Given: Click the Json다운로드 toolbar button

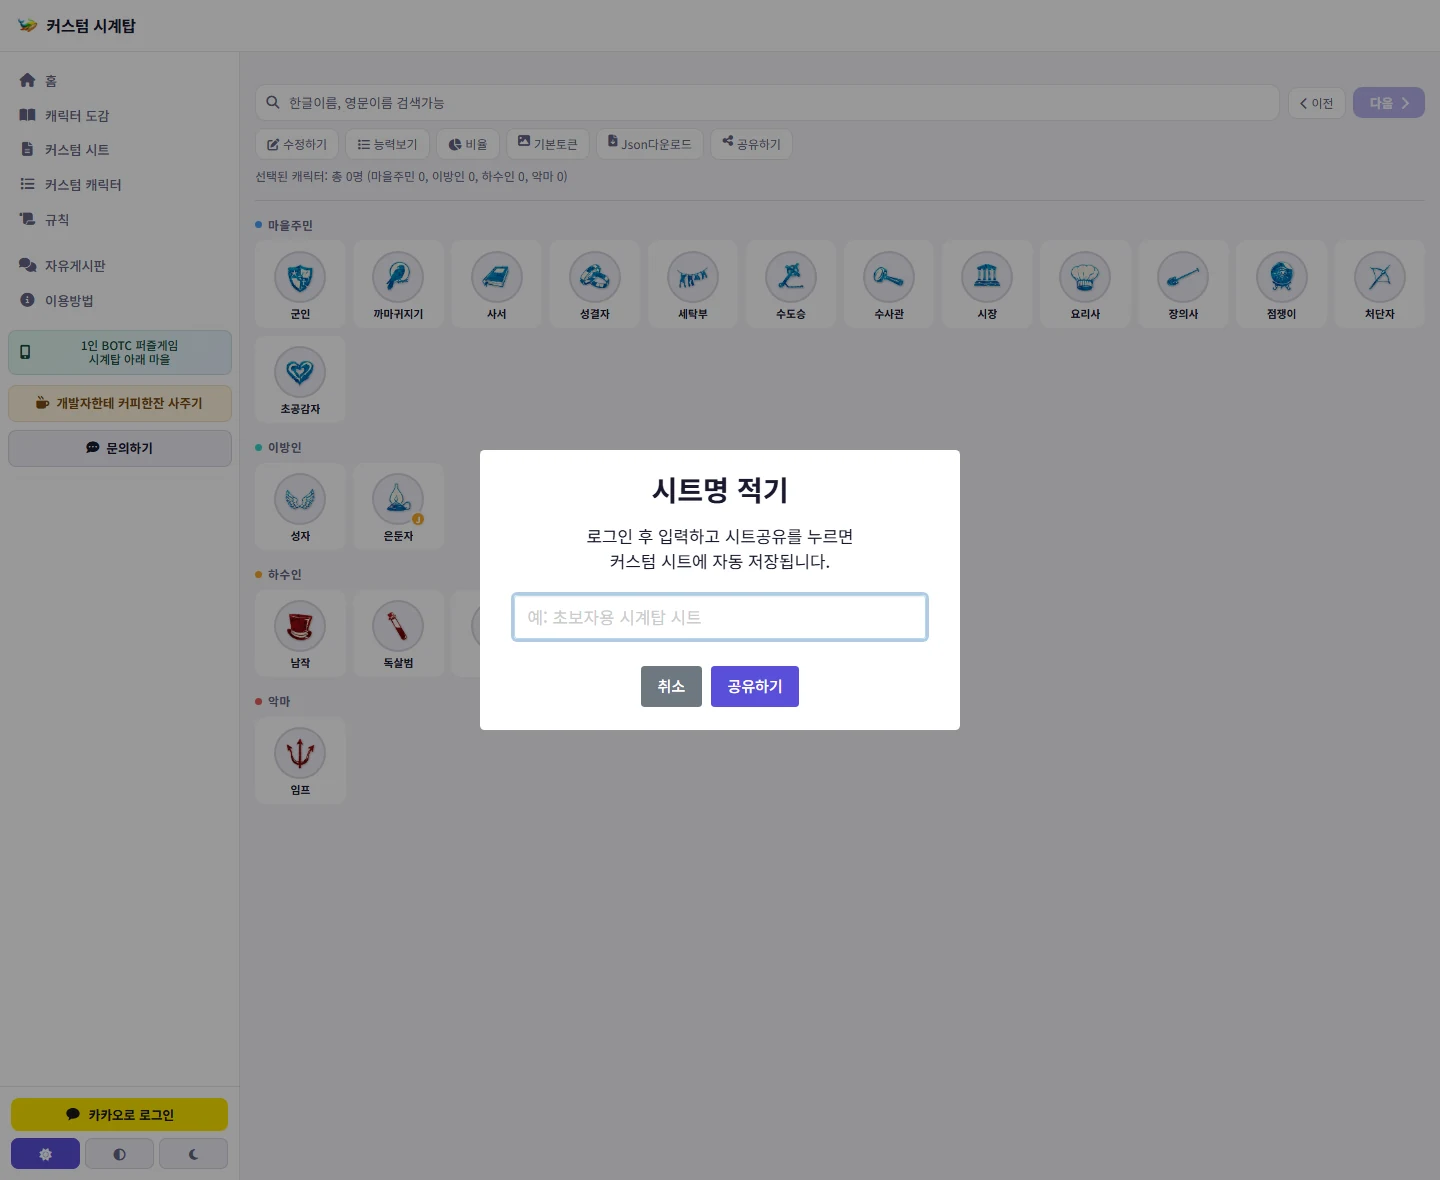Looking at the screenshot, I should (x=650, y=144).
